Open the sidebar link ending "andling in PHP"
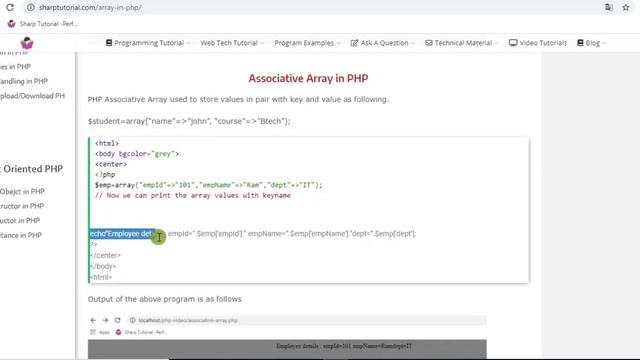This screenshot has height=360, width=640. pyautogui.click(x=24, y=81)
